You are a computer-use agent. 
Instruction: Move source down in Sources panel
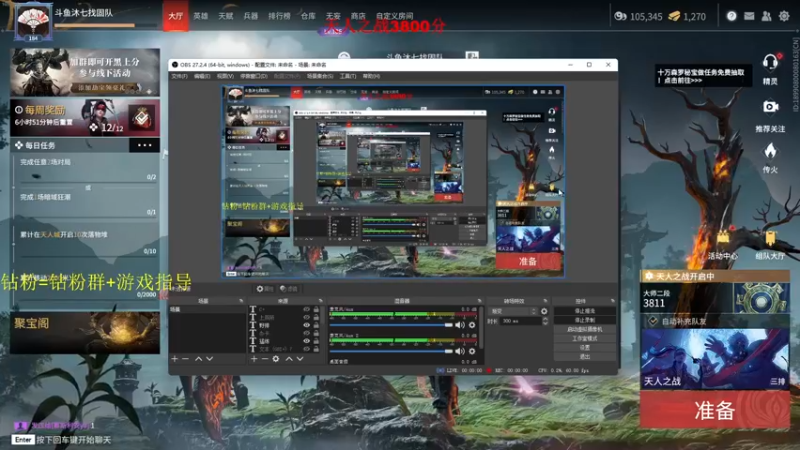pyautogui.click(x=300, y=359)
